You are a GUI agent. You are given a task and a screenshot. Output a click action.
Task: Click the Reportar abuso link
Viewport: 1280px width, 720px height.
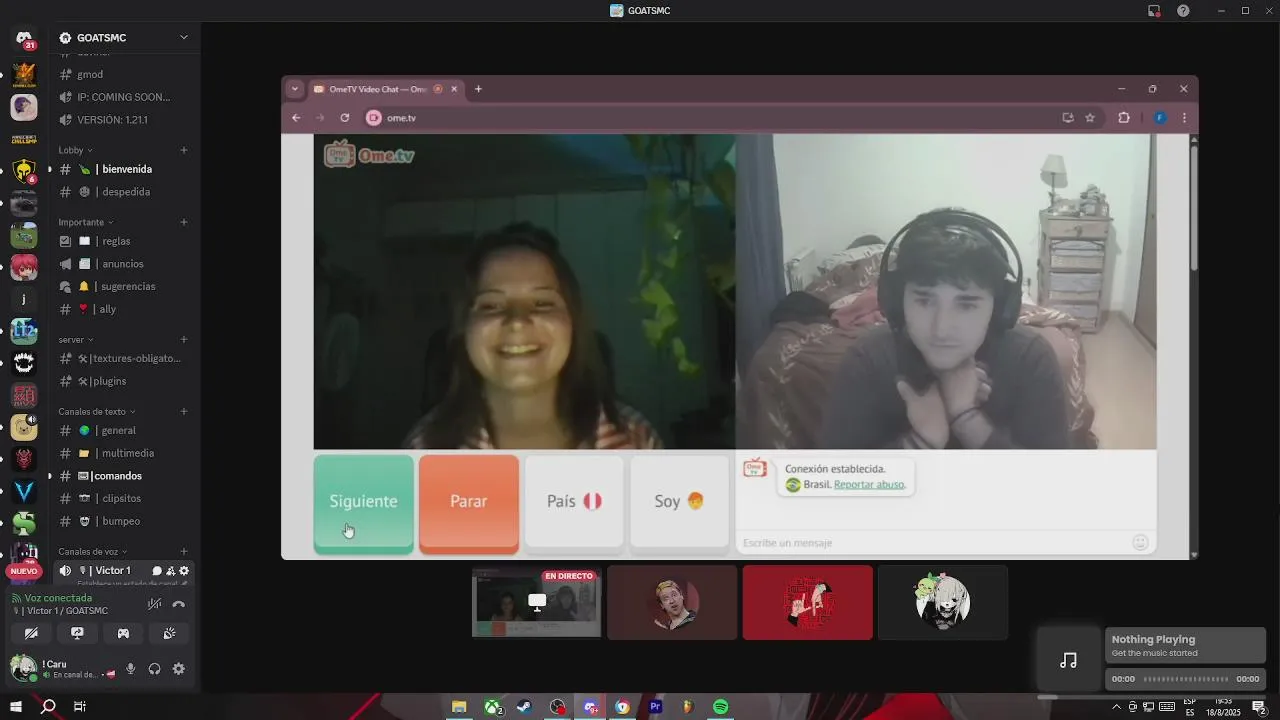pyautogui.click(x=869, y=485)
